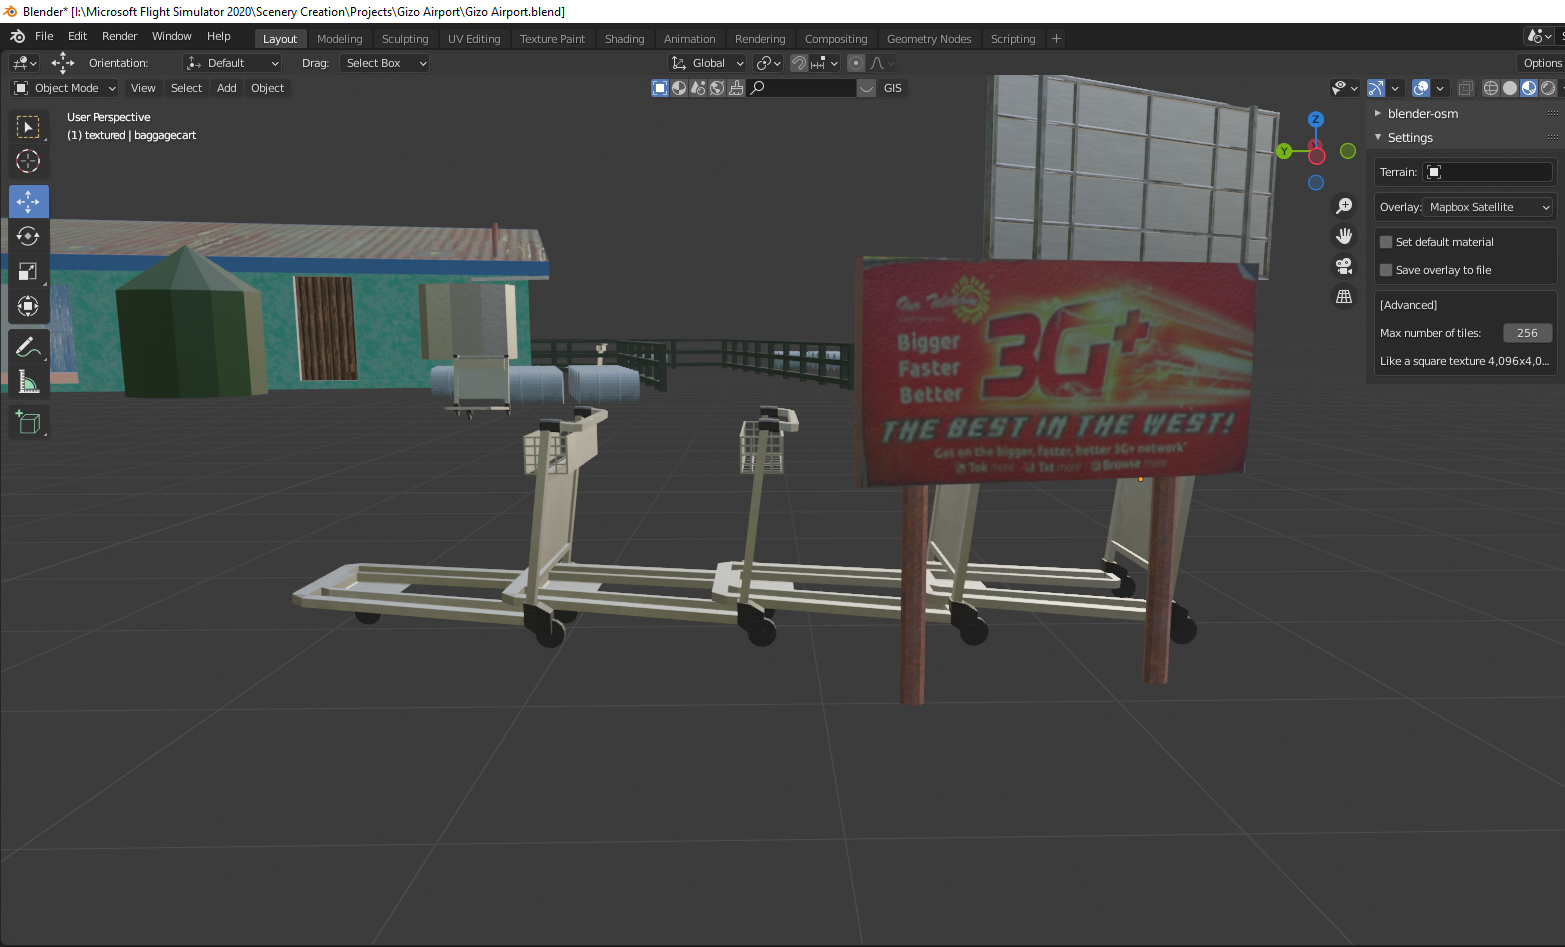
Task: Click the green Y axis gizmo
Action: (x=1285, y=151)
